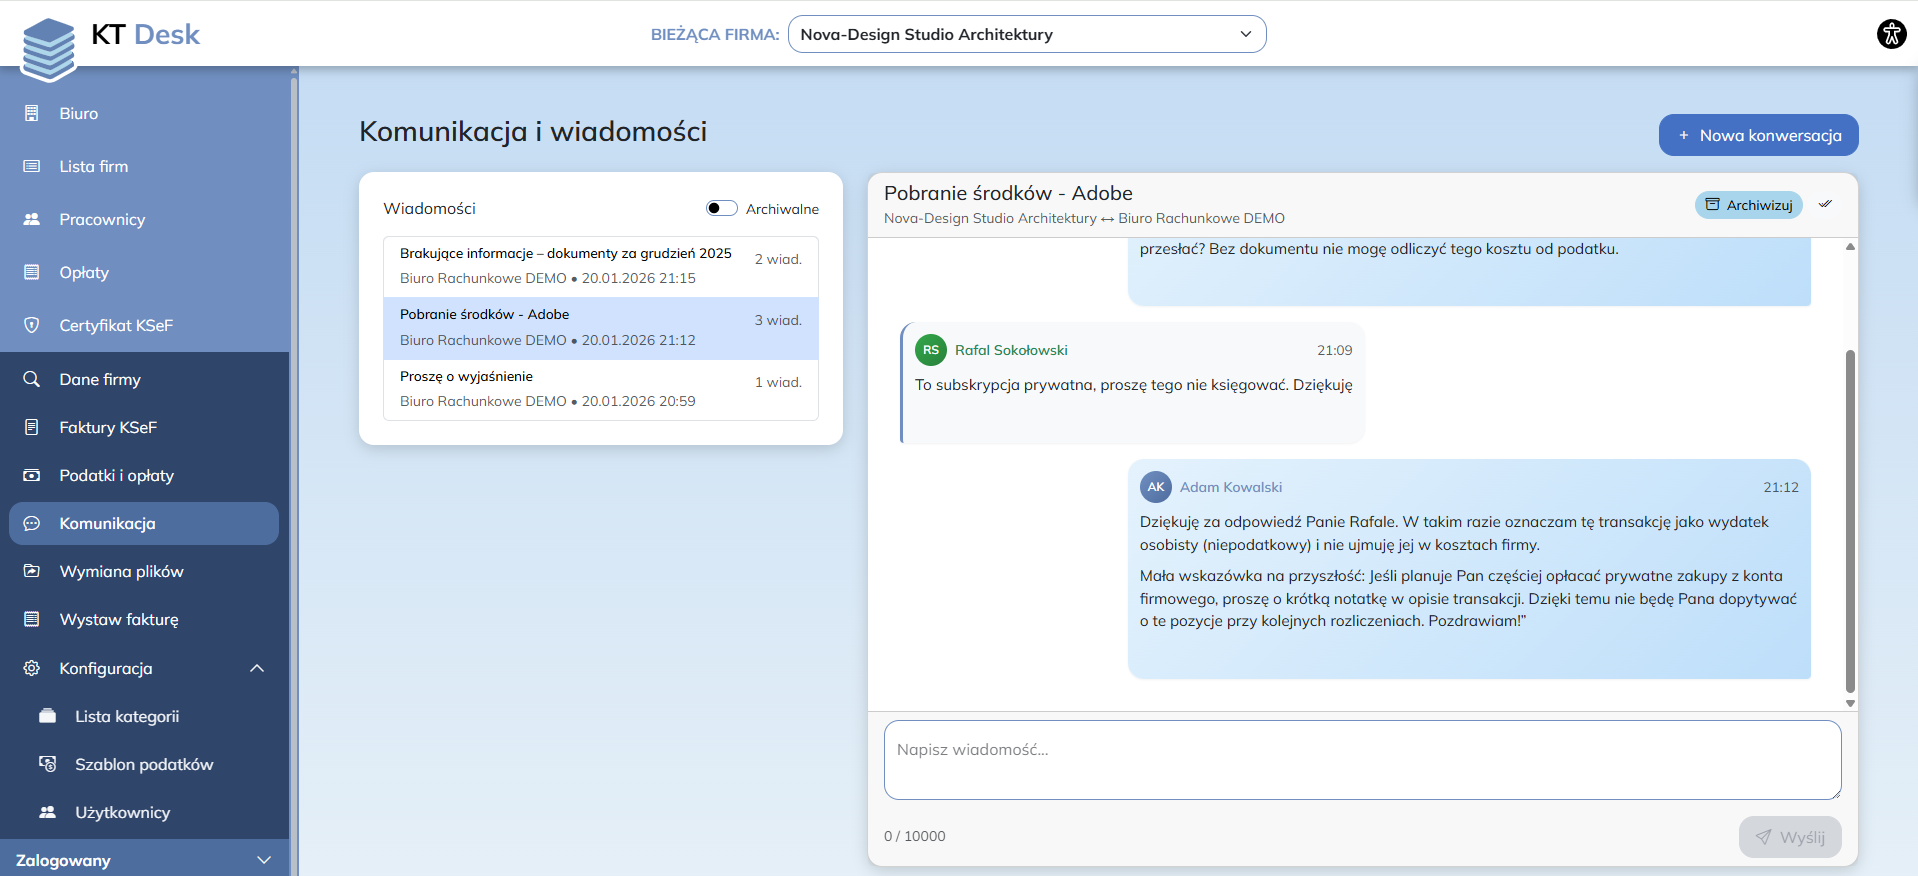The image size is (1918, 876).
Task: Click the Certyfikat KSeF shield icon
Action: (x=32, y=325)
